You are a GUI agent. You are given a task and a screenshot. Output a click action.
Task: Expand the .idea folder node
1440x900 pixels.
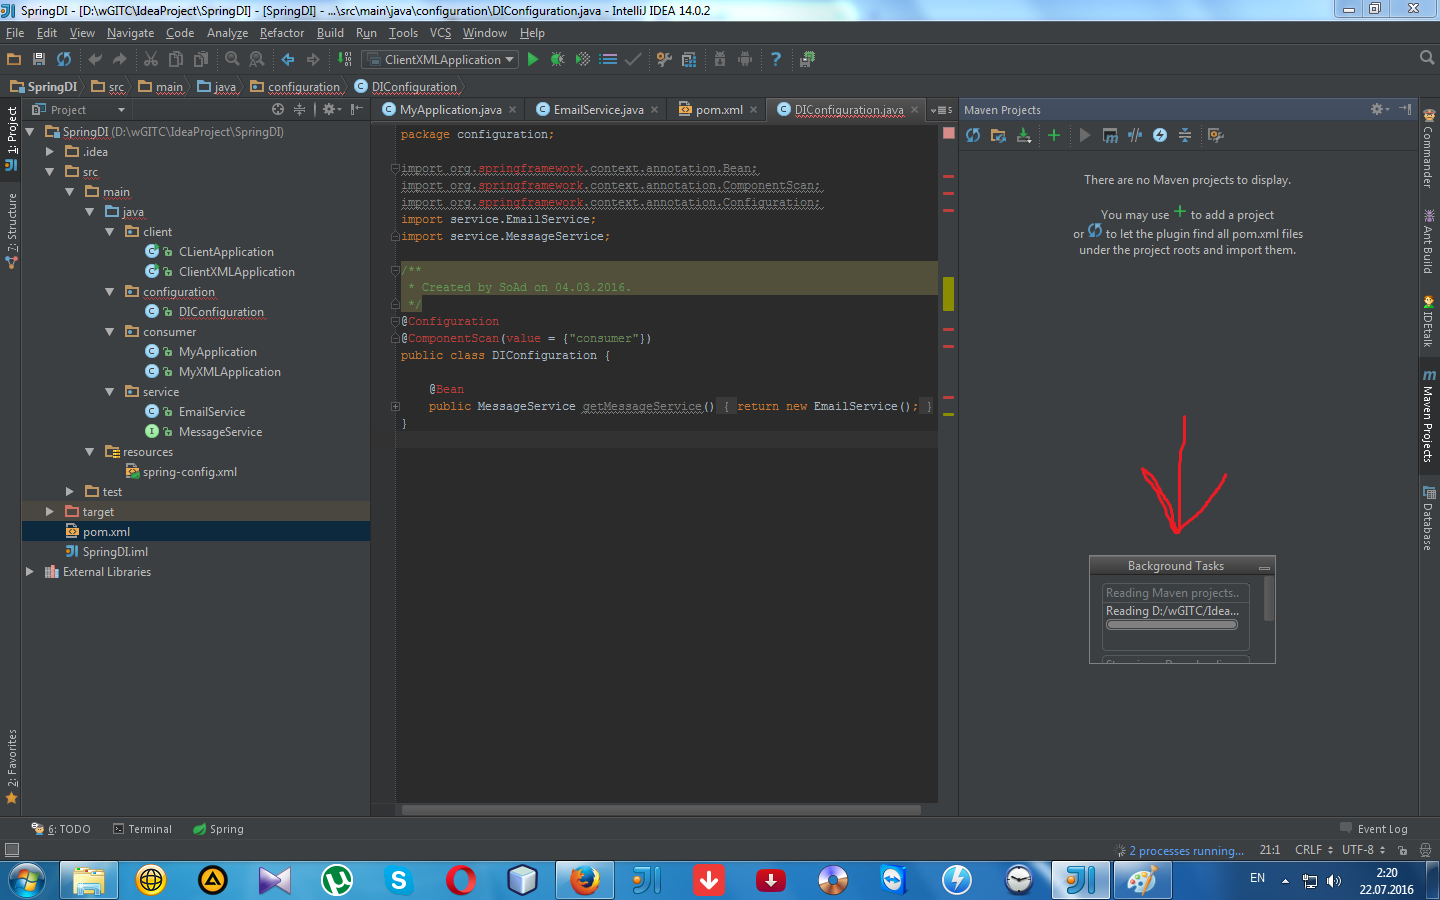49,151
